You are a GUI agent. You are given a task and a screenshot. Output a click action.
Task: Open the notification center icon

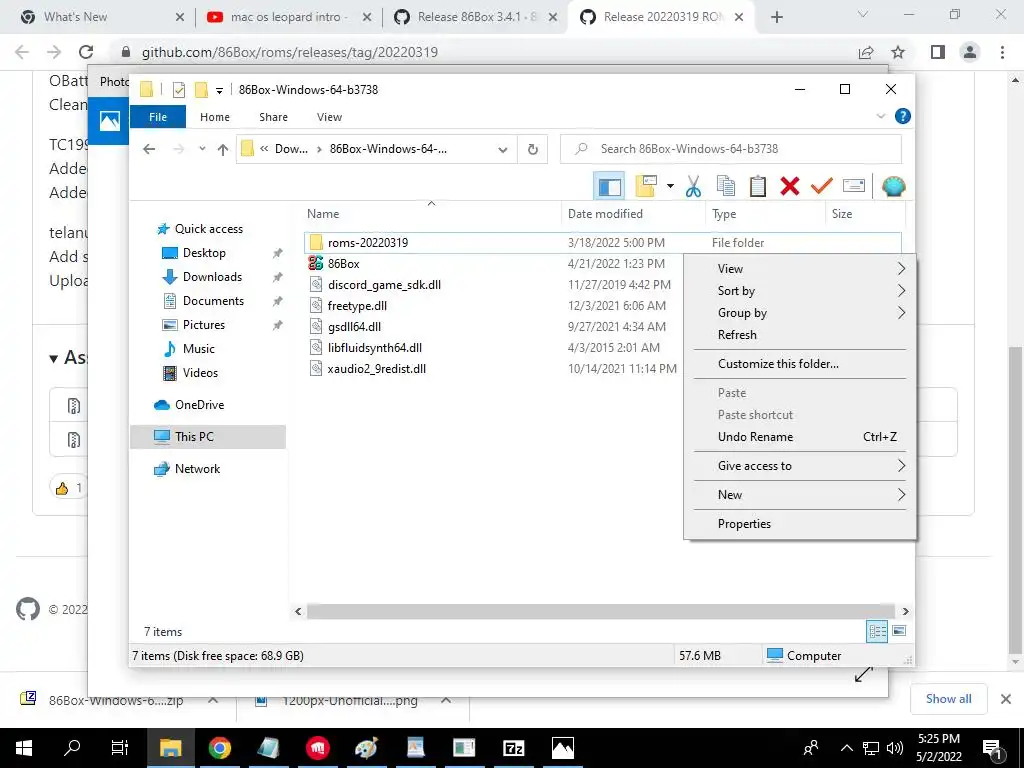click(x=993, y=749)
